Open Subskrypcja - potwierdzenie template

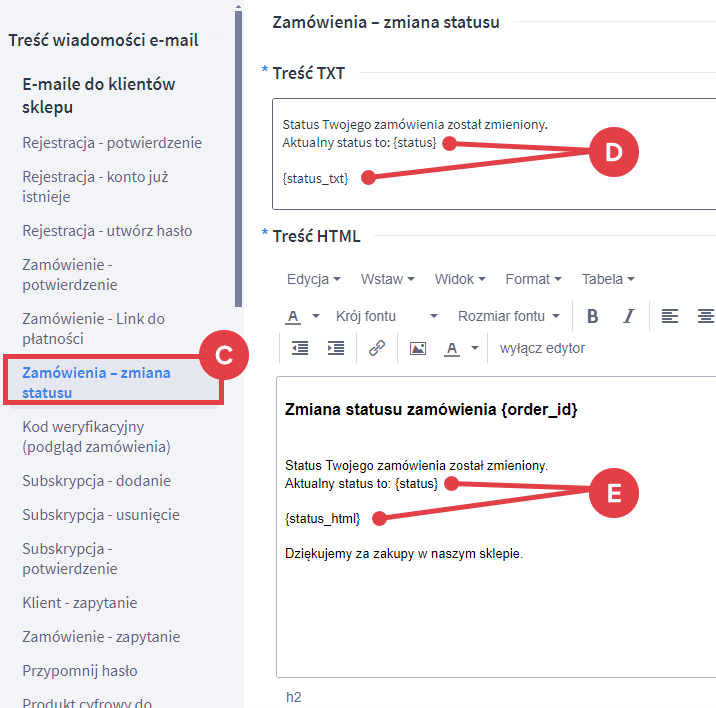pos(70,559)
